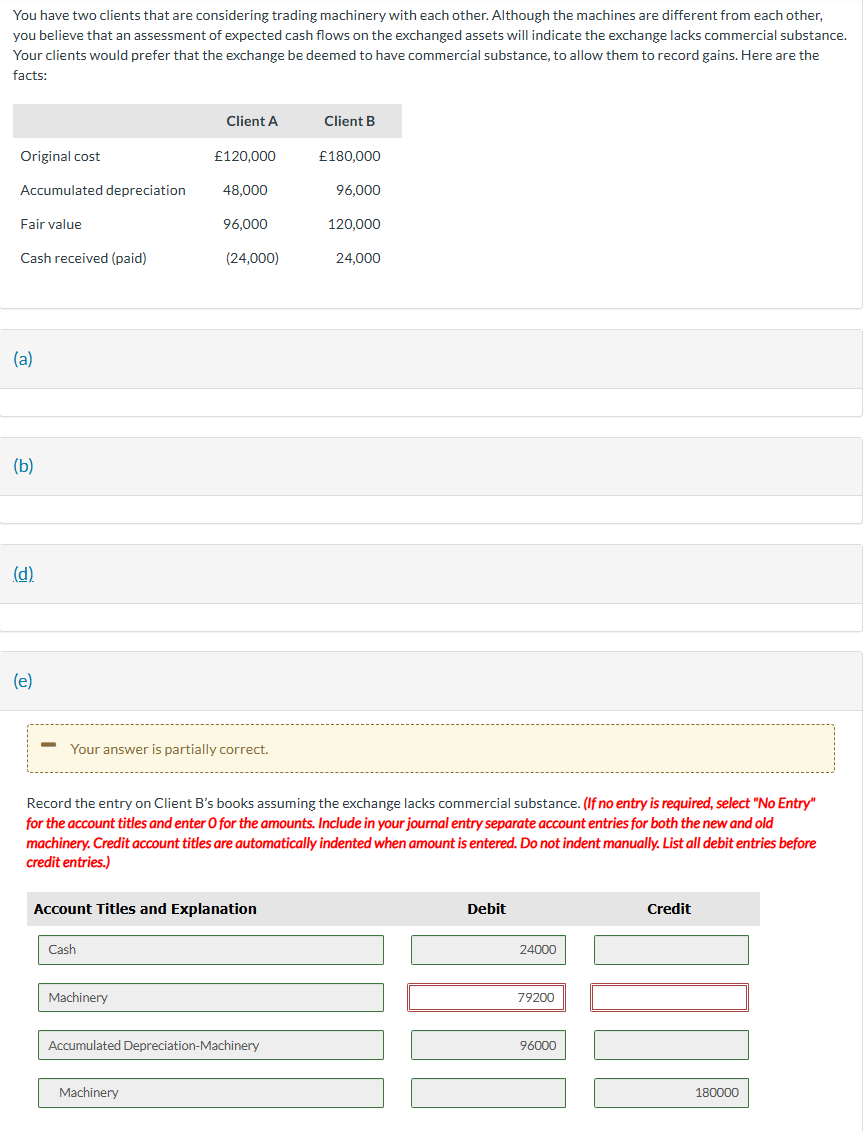This screenshot has height=1131, width=863.
Task: Click the 'Your answer is partially correct.' message
Action: coord(169,749)
